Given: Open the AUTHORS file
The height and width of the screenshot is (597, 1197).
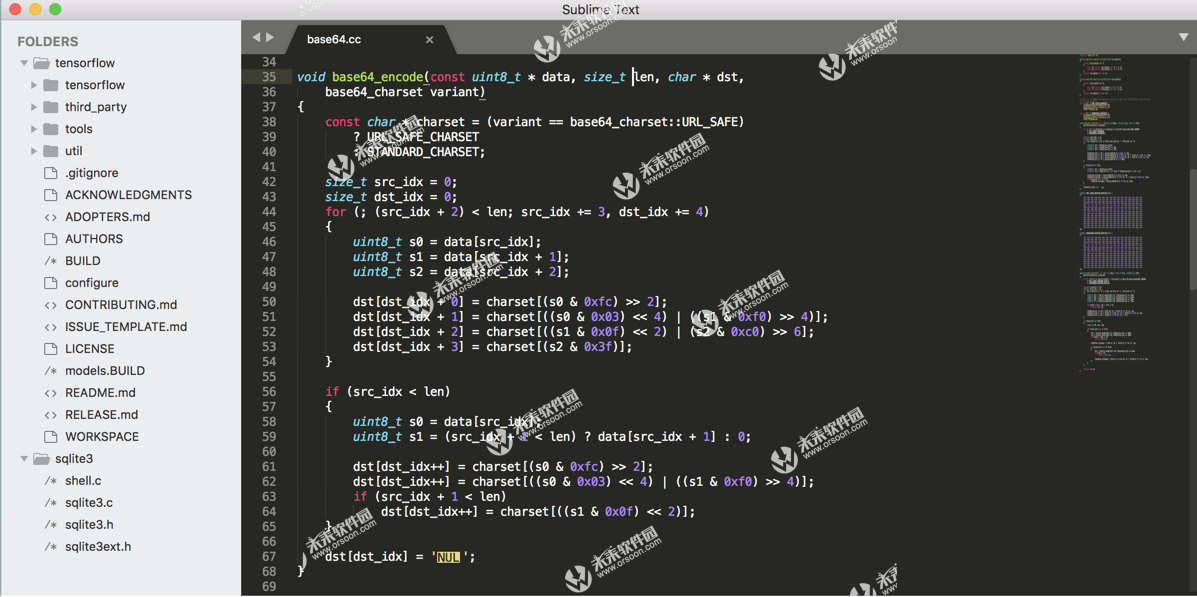Looking at the screenshot, I should (x=94, y=239).
